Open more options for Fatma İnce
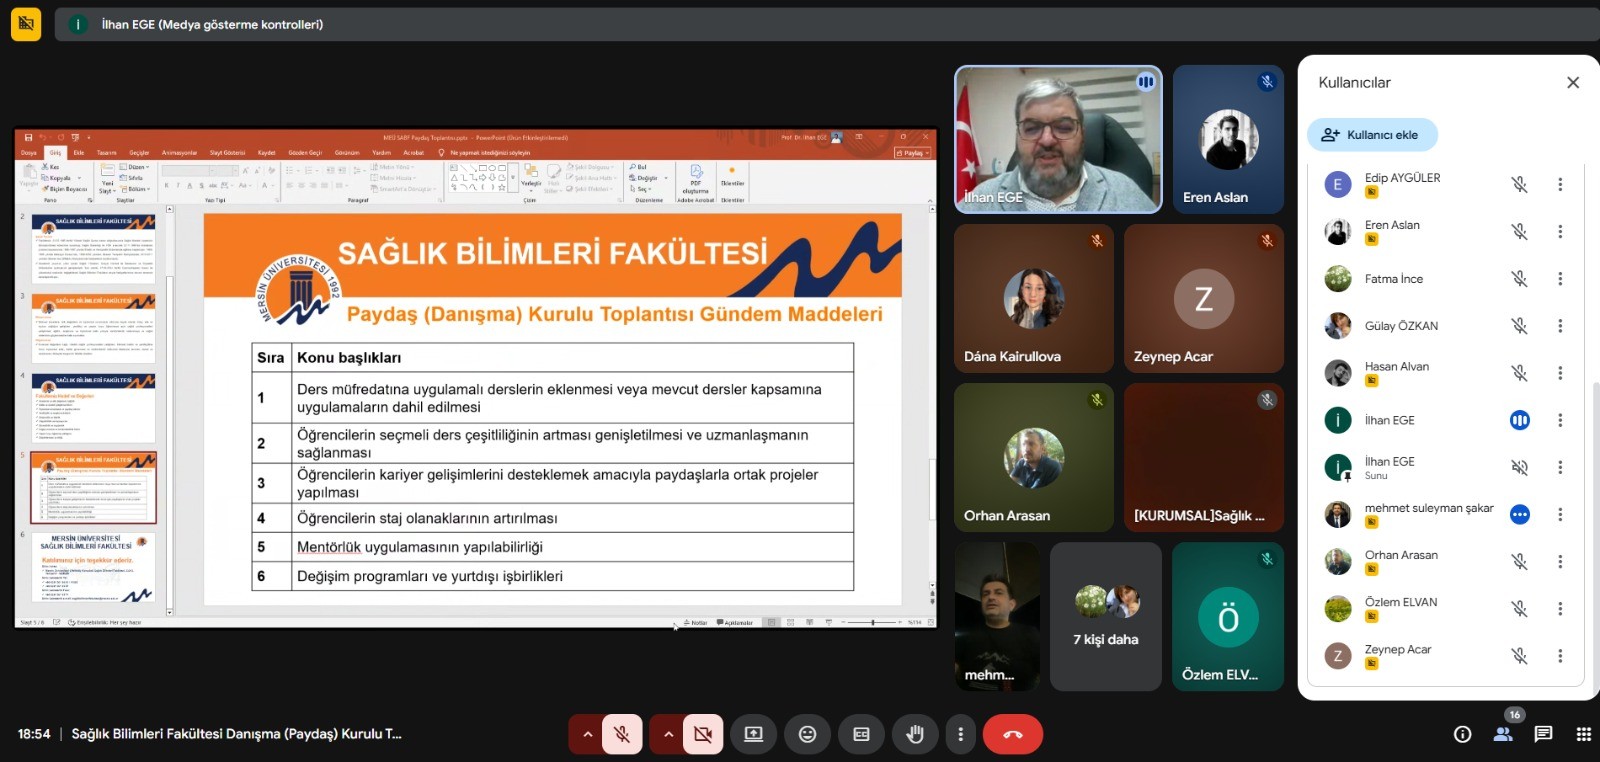1600x762 pixels. click(x=1560, y=279)
